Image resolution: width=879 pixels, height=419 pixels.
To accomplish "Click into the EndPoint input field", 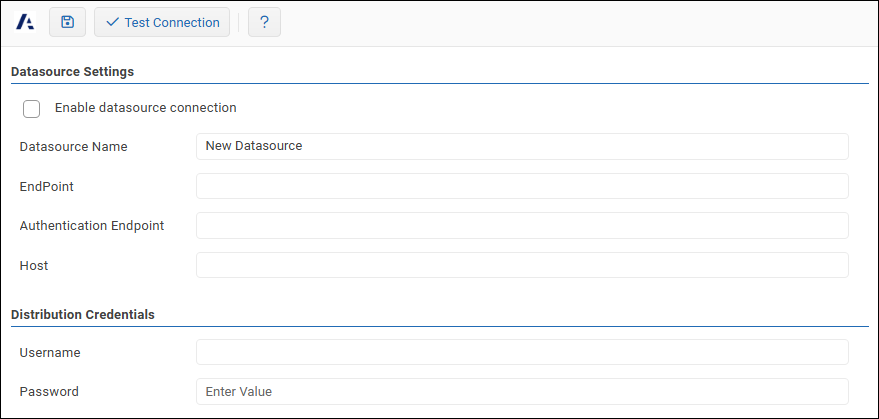I will click(x=522, y=186).
